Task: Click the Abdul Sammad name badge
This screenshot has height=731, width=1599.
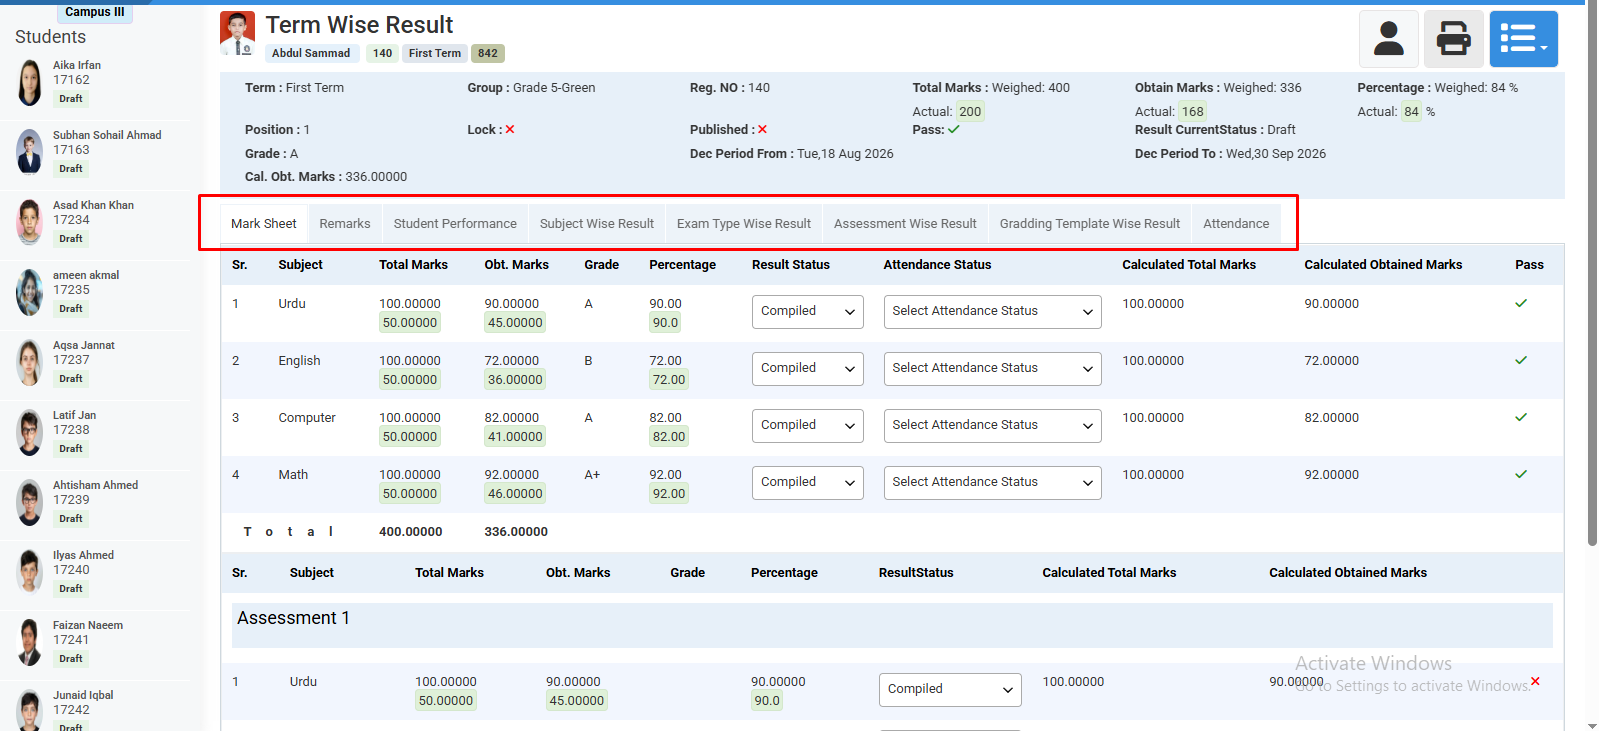Action: [x=311, y=54]
